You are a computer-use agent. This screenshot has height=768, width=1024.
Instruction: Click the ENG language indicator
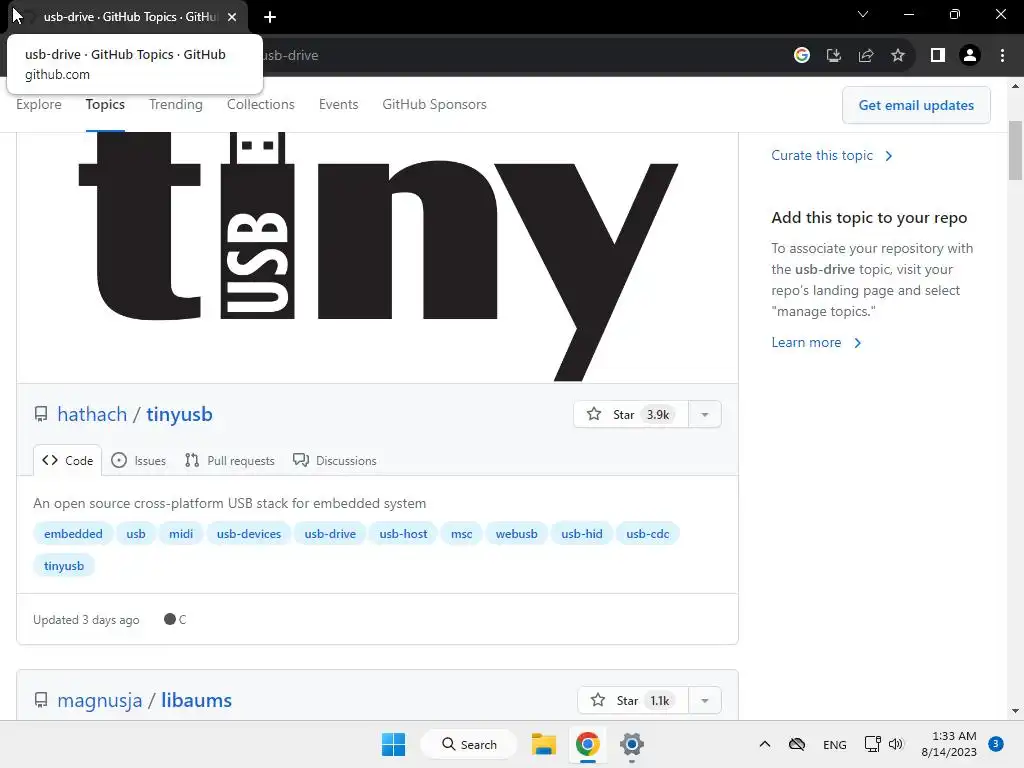point(835,744)
